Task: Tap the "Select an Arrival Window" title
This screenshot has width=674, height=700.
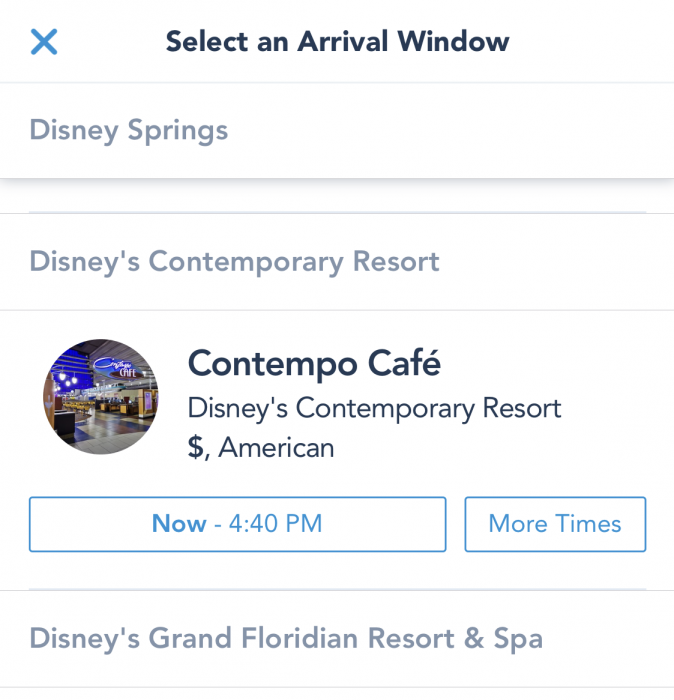Action: 337,42
